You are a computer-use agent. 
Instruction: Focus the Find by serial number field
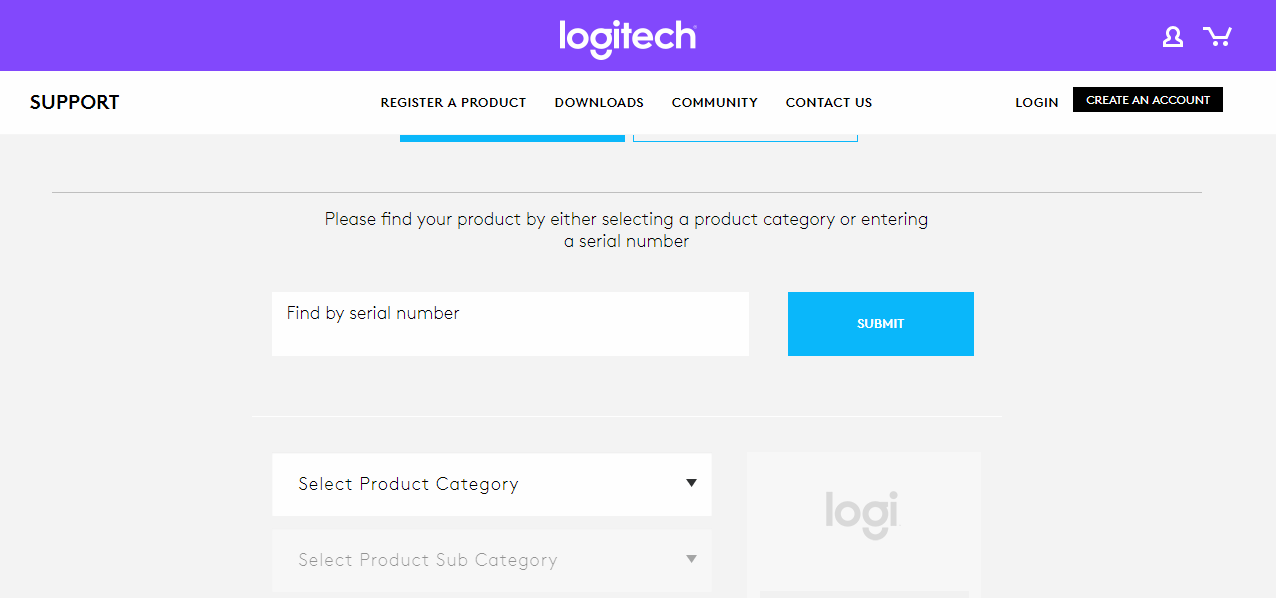pyautogui.click(x=510, y=324)
